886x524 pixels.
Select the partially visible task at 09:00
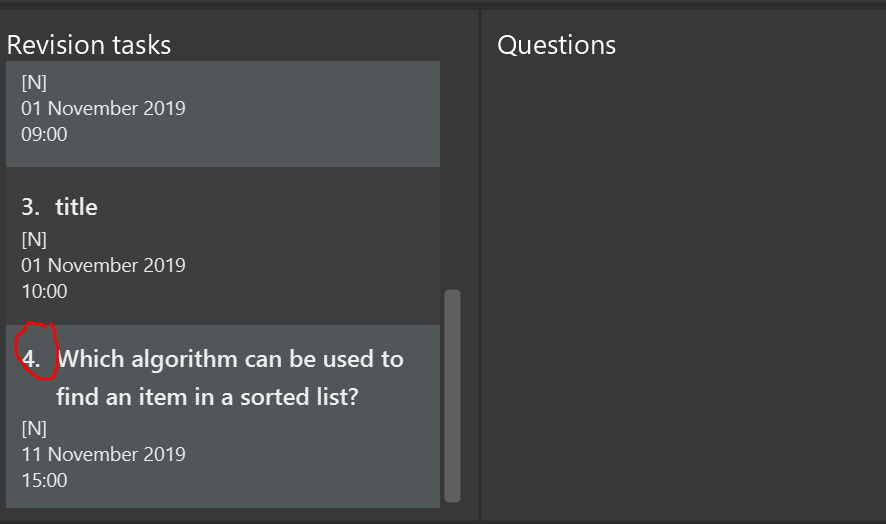[x=223, y=114]
